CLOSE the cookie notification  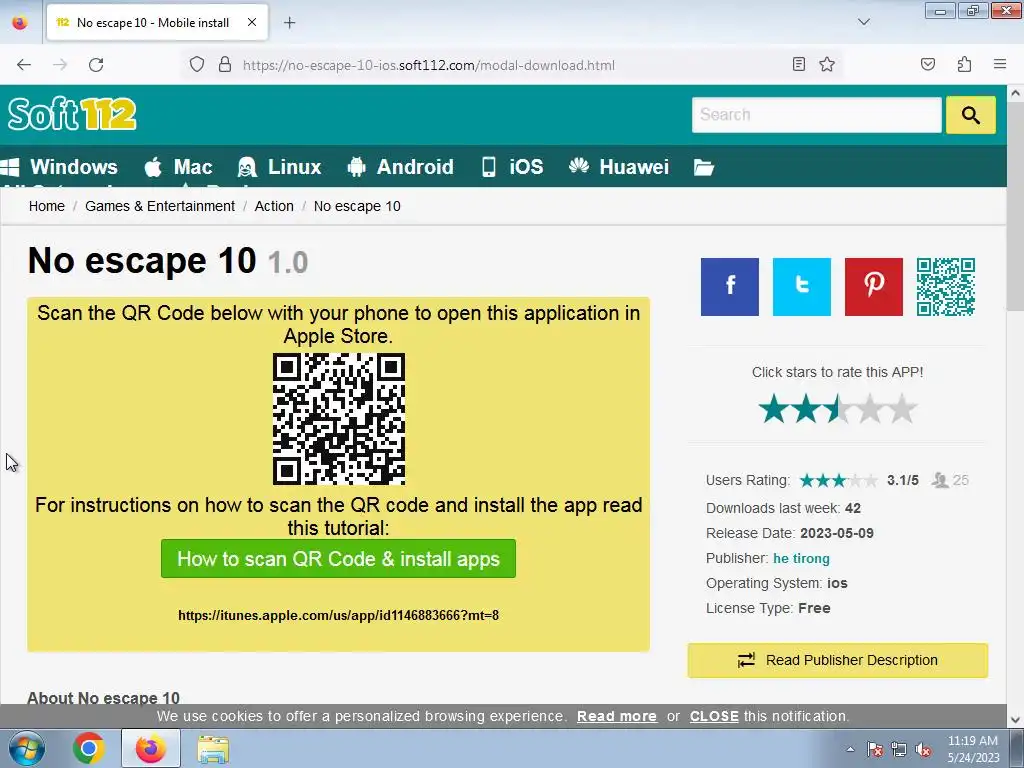pyautogui.click(x=714, y=716)
